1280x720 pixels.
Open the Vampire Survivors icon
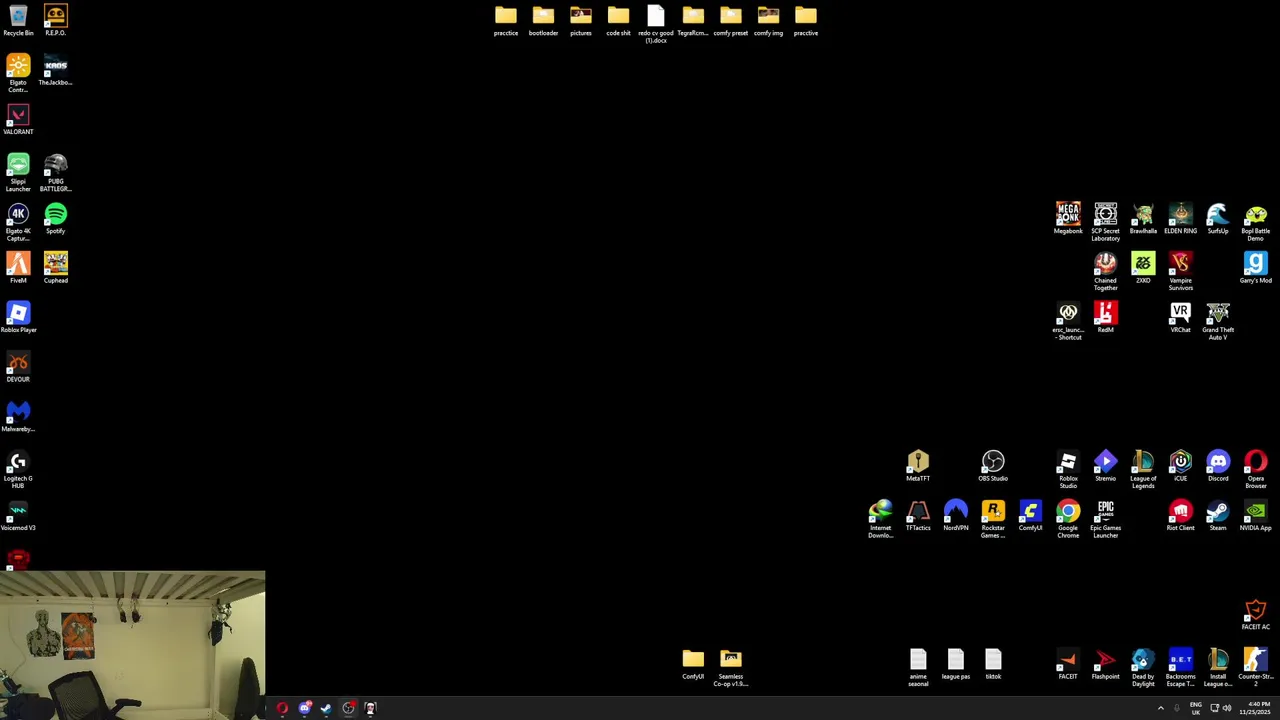coord(1181,272)
